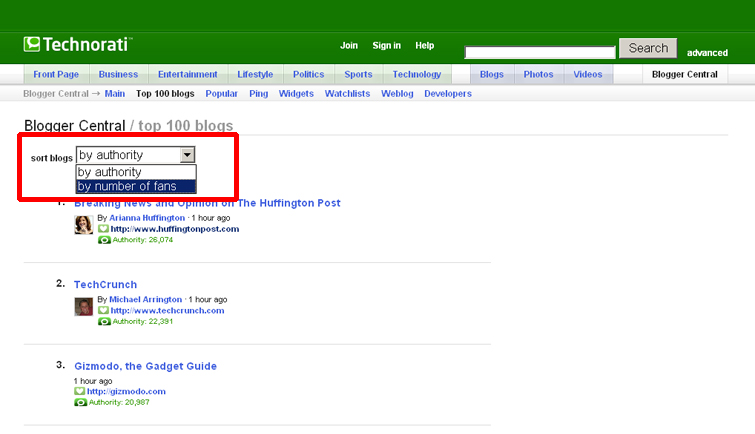Switch to the Entertainment tab

[x=188, y=74]
